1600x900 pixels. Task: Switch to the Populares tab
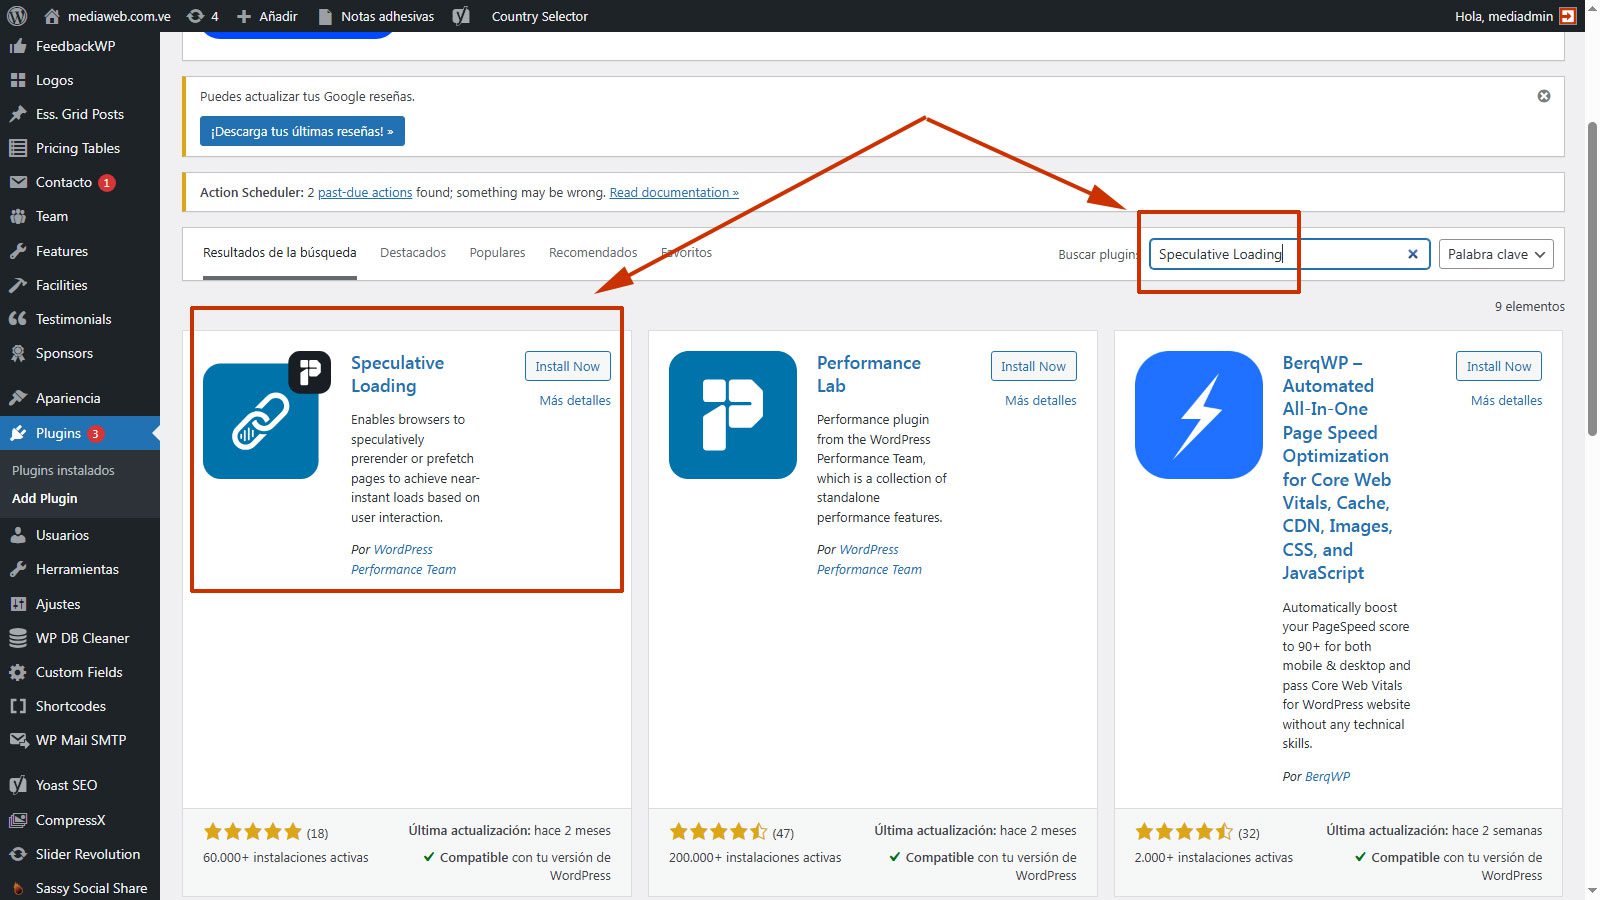point(497,253)
